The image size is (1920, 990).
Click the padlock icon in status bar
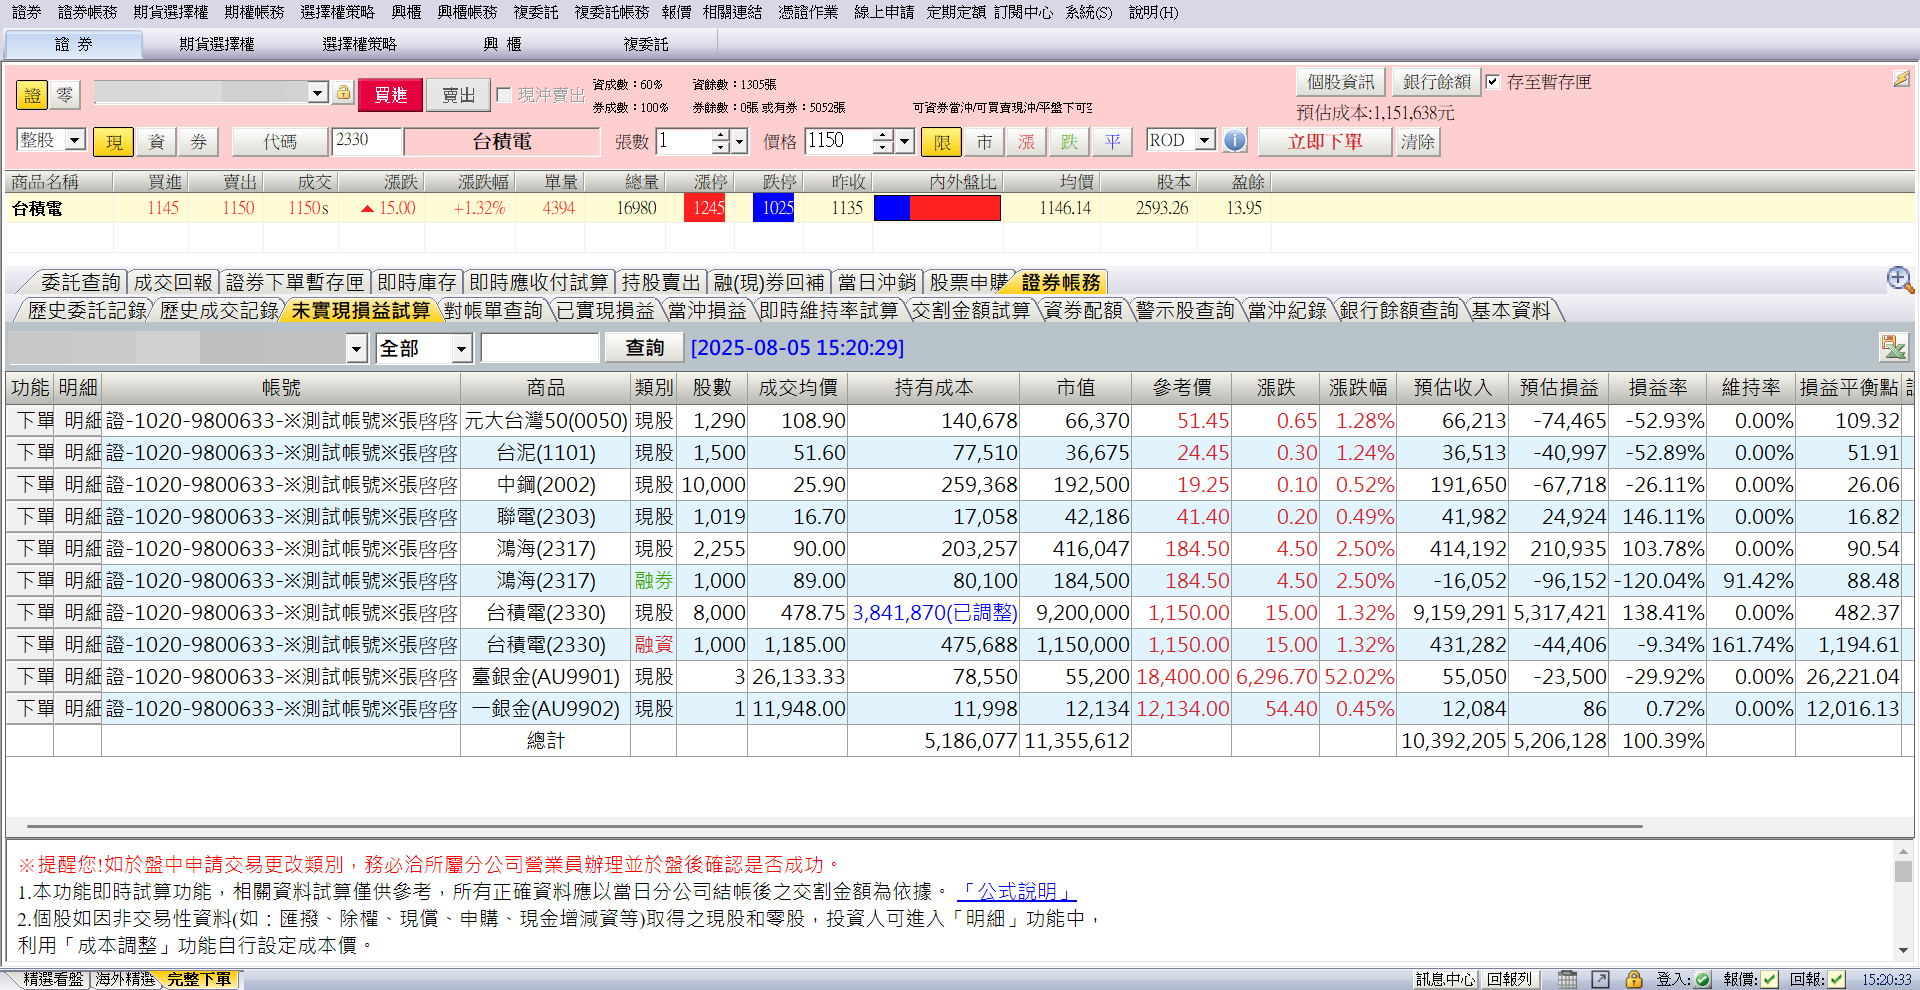1634,979
